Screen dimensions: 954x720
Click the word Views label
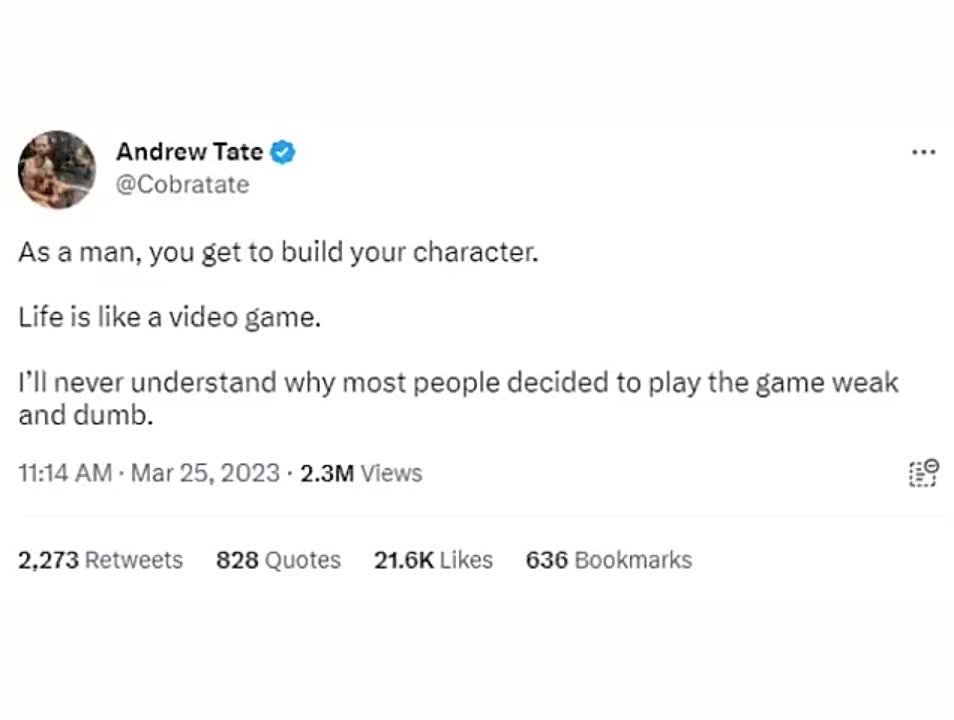click(392, 473)
